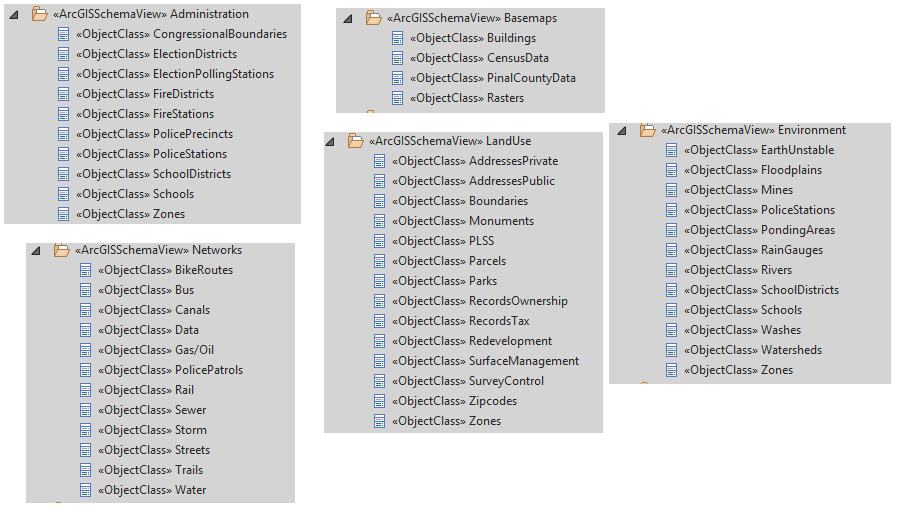This screenshot has width=901, height=513.
Task: Click the Sewer object class icon
Action: pos(86,410)
